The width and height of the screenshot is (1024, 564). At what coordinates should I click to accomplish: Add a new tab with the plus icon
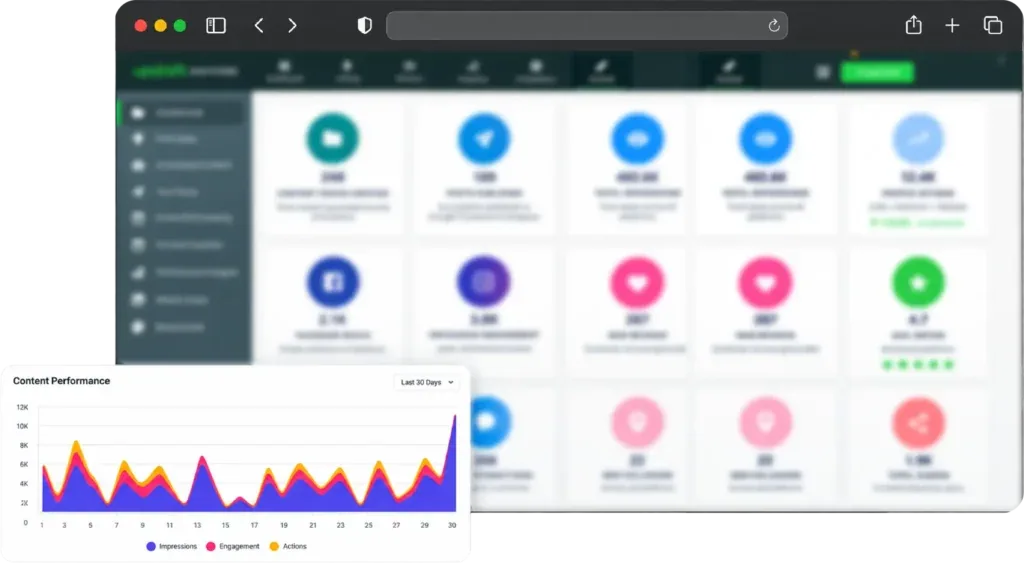(x=952, y=25)
